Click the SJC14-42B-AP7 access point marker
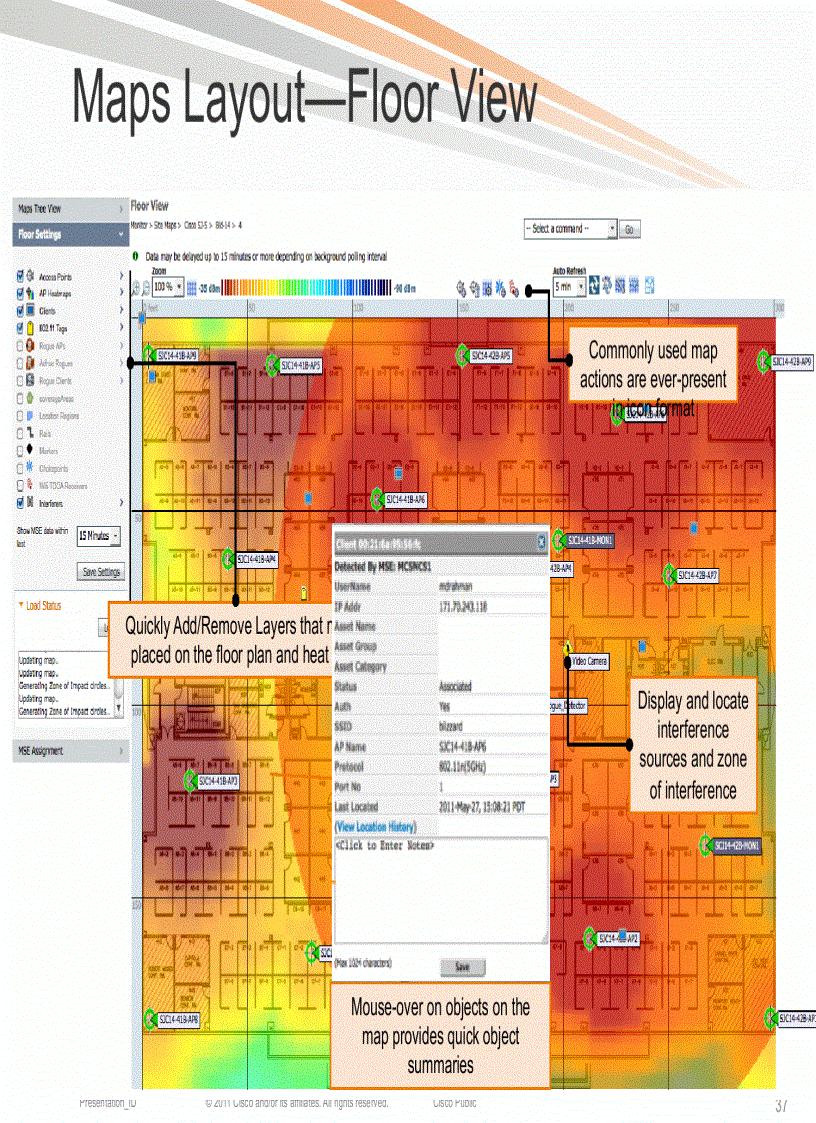 669,575
